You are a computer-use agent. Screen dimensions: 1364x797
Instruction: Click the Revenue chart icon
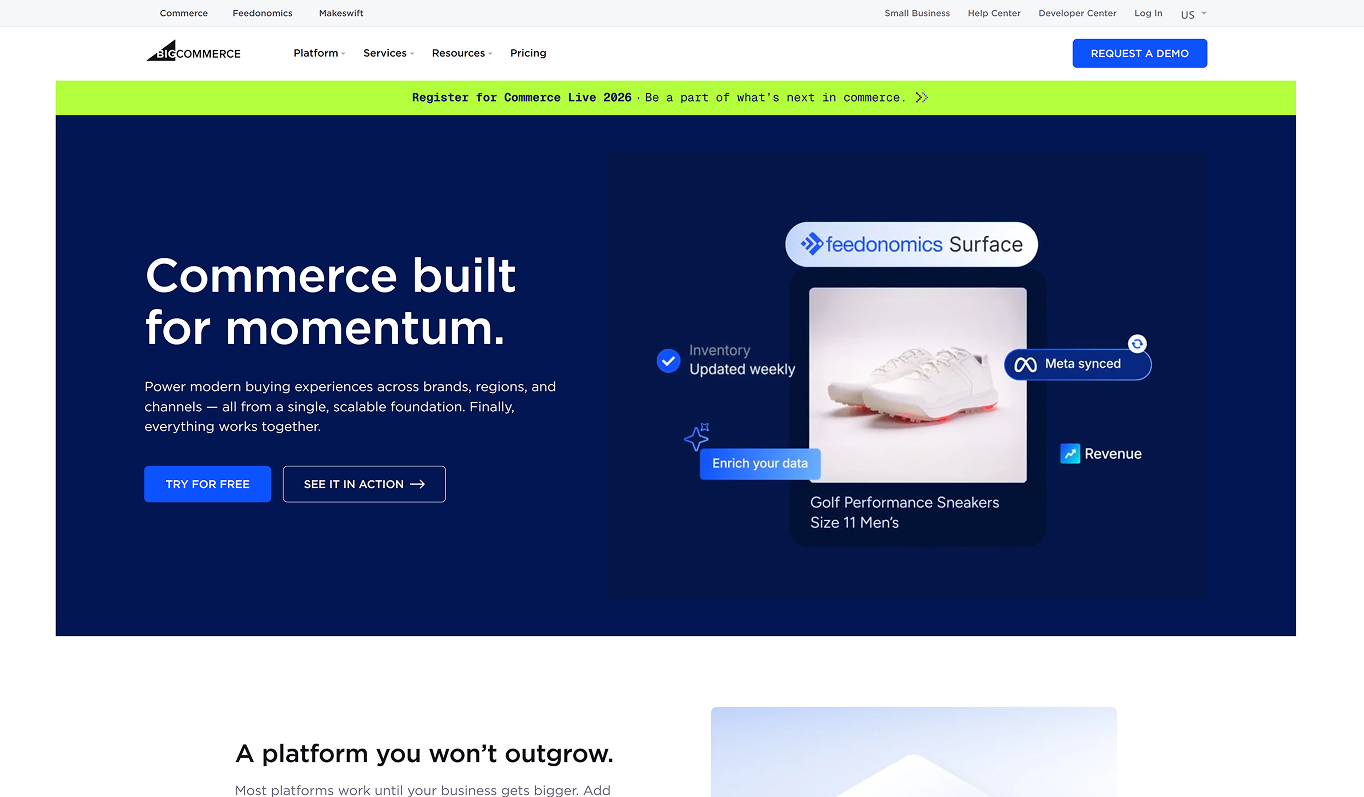[1070, 454]
